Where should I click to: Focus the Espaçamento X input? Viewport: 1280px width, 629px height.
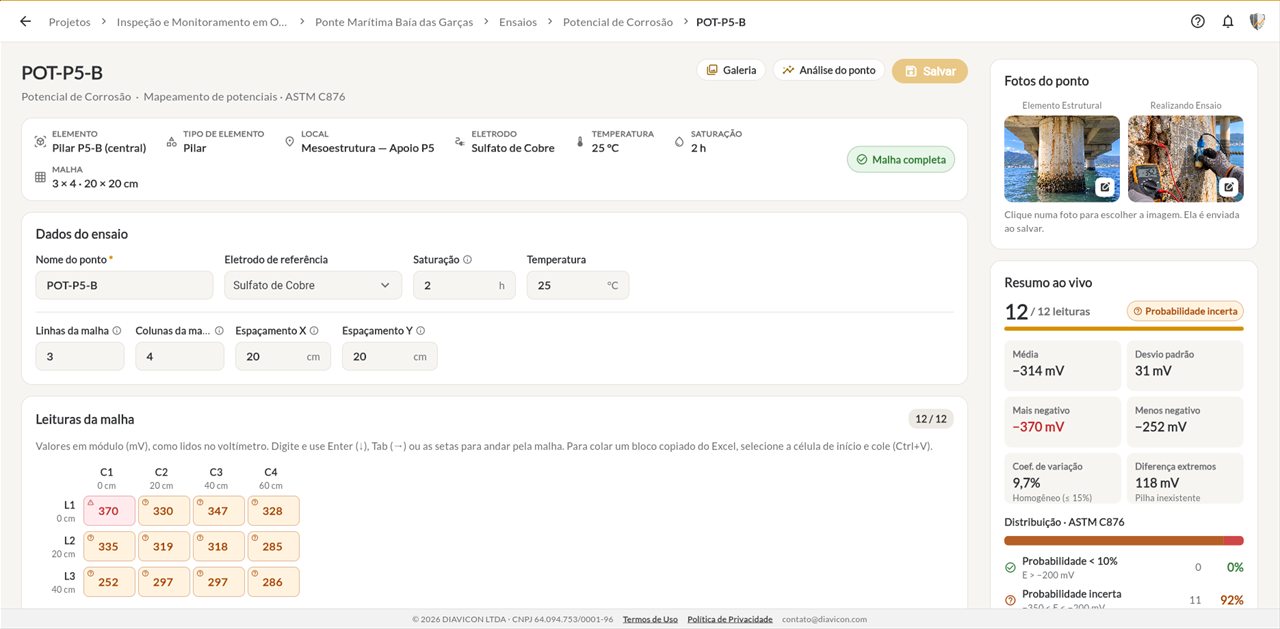[283, 356]
